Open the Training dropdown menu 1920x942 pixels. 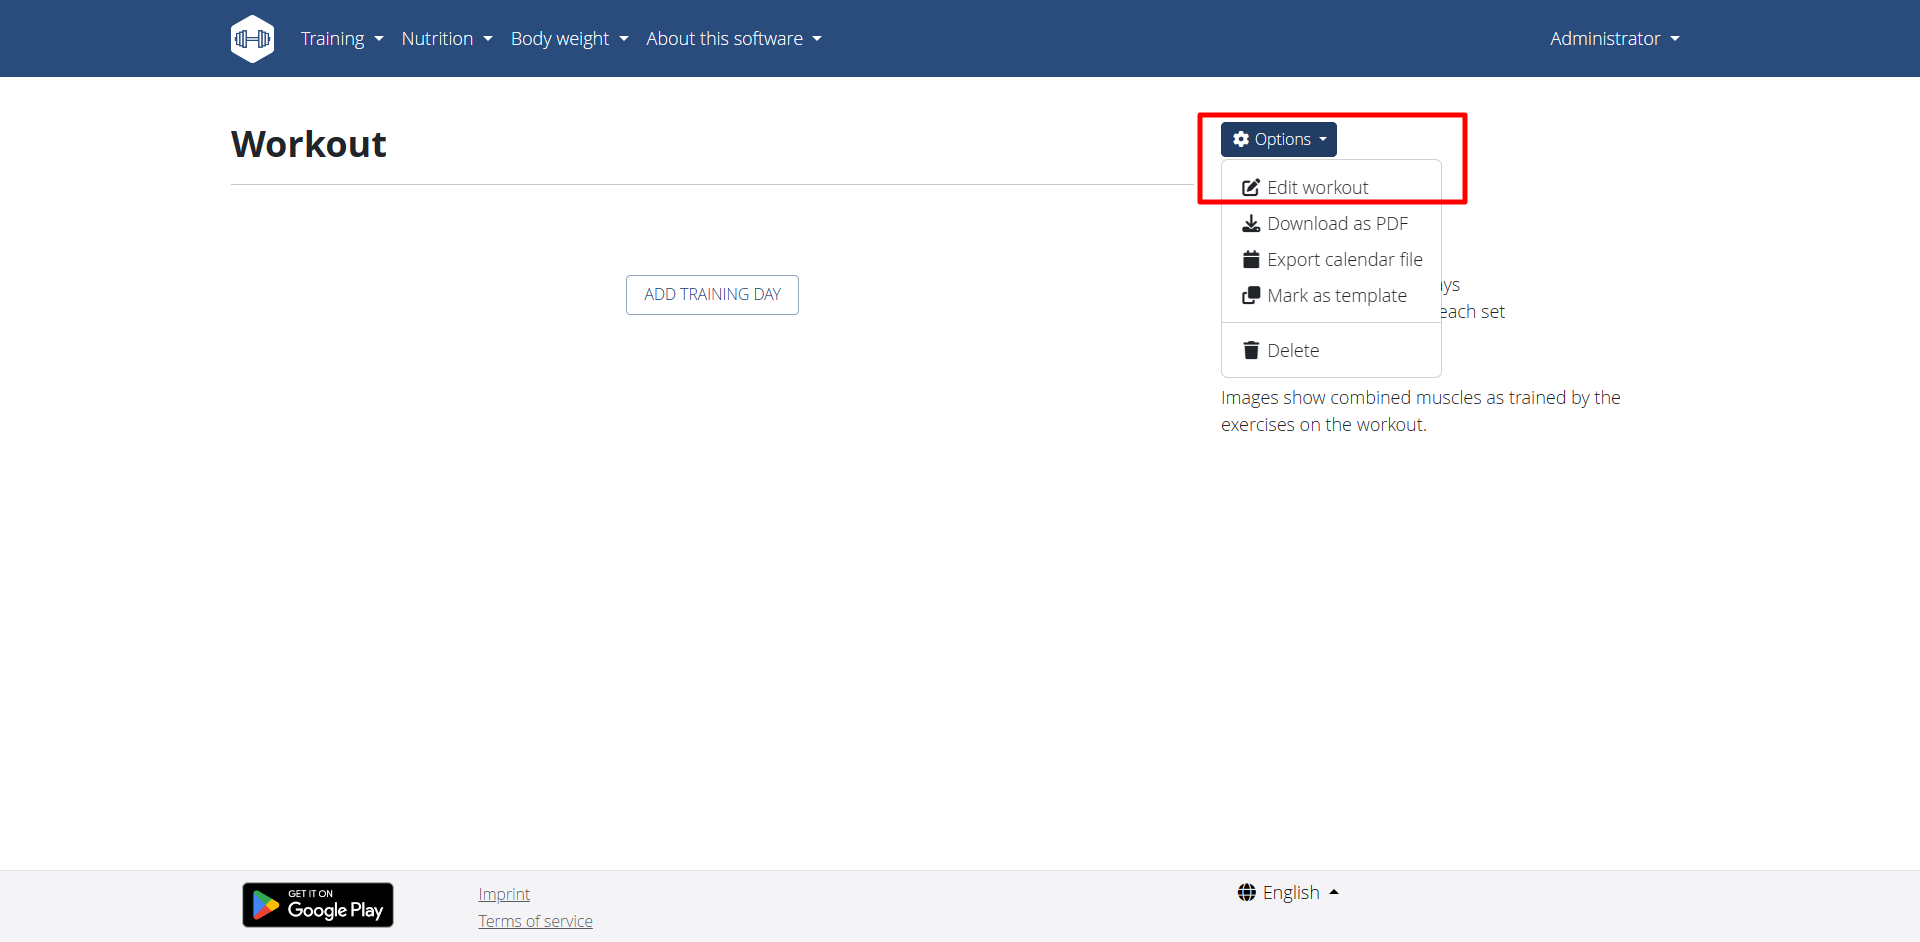(x=341, y=39)
